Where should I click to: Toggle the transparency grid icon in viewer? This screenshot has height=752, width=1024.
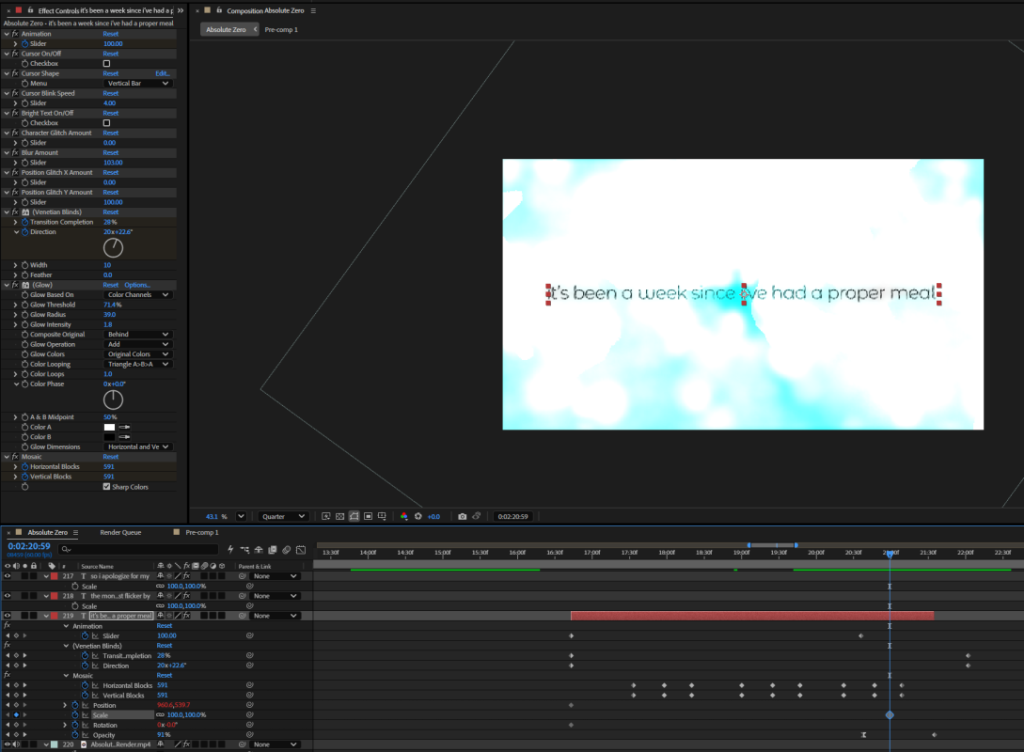coord(340,516)
